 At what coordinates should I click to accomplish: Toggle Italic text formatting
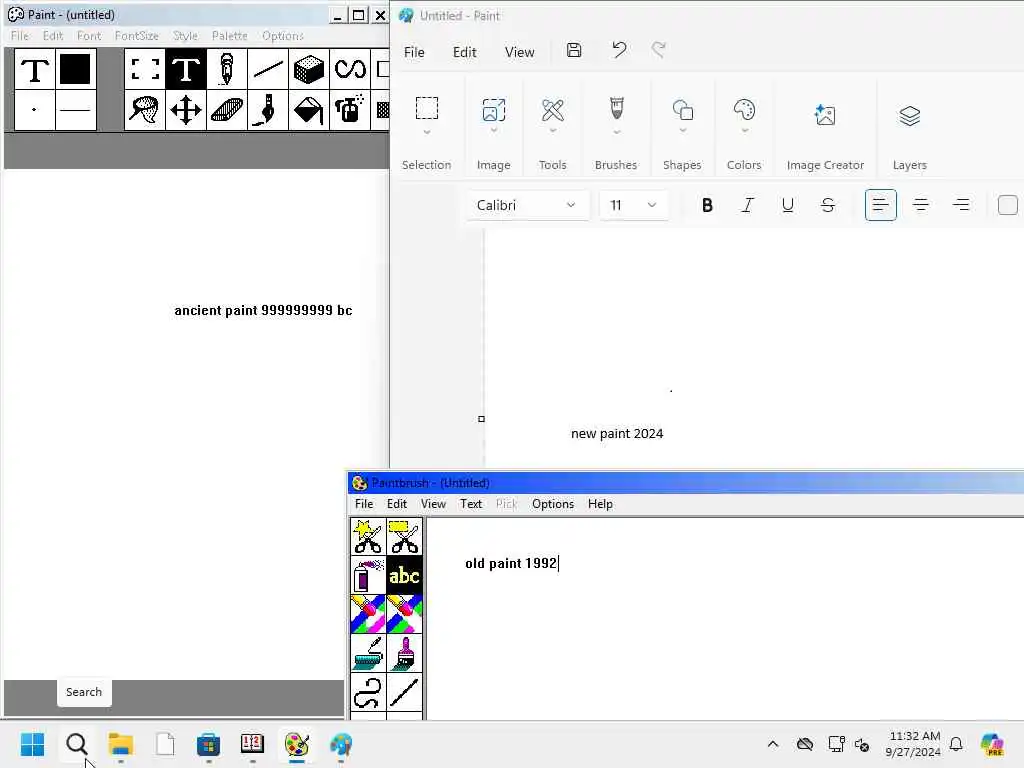point(747,205)
